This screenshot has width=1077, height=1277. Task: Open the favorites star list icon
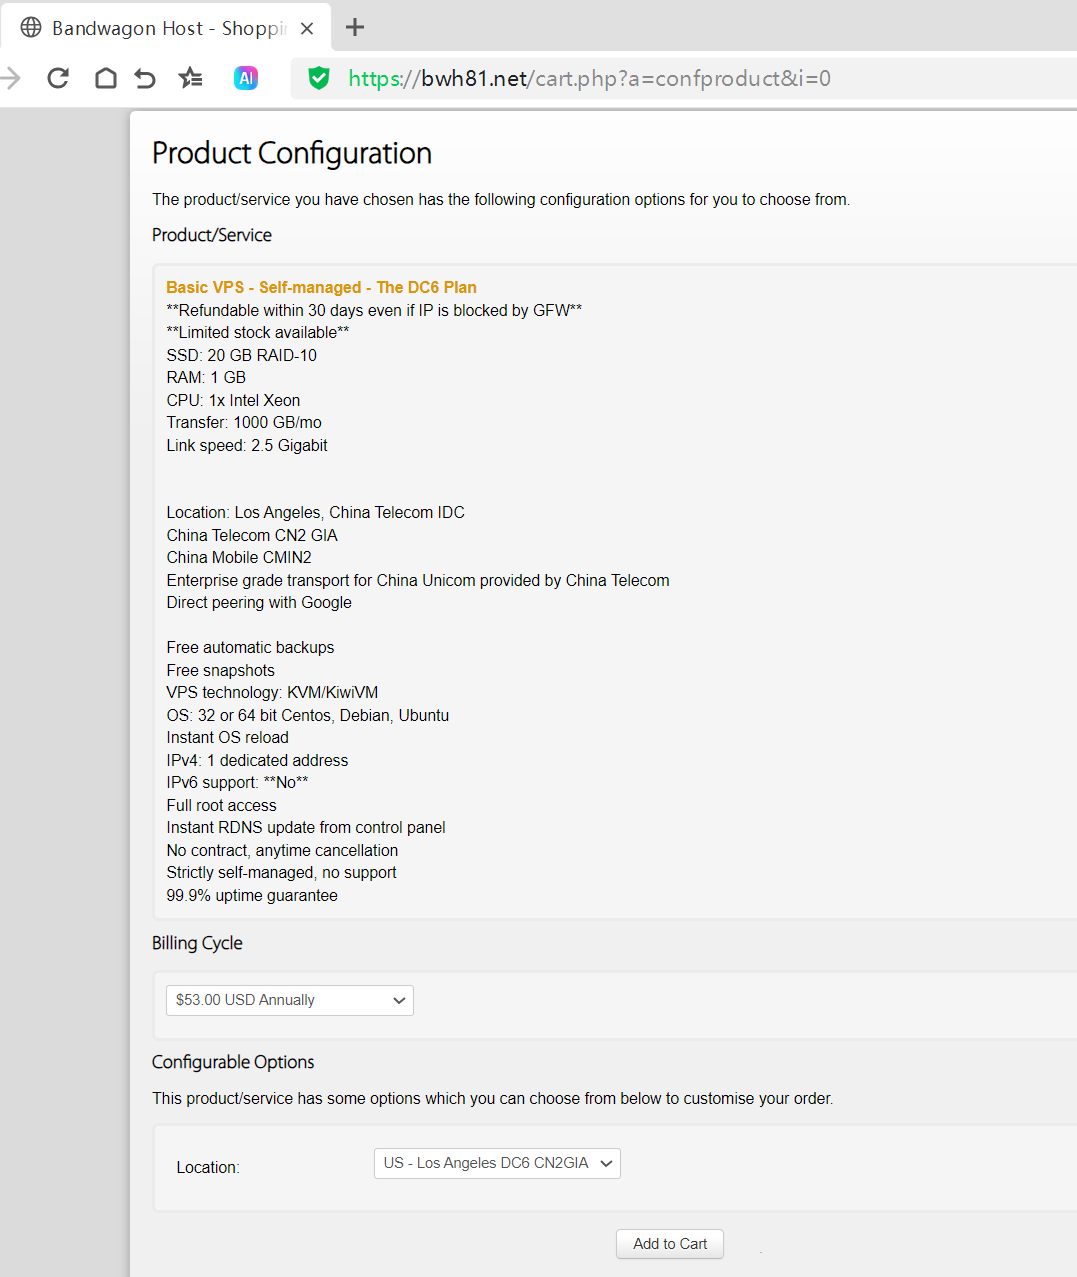click(x=190, y=78)
